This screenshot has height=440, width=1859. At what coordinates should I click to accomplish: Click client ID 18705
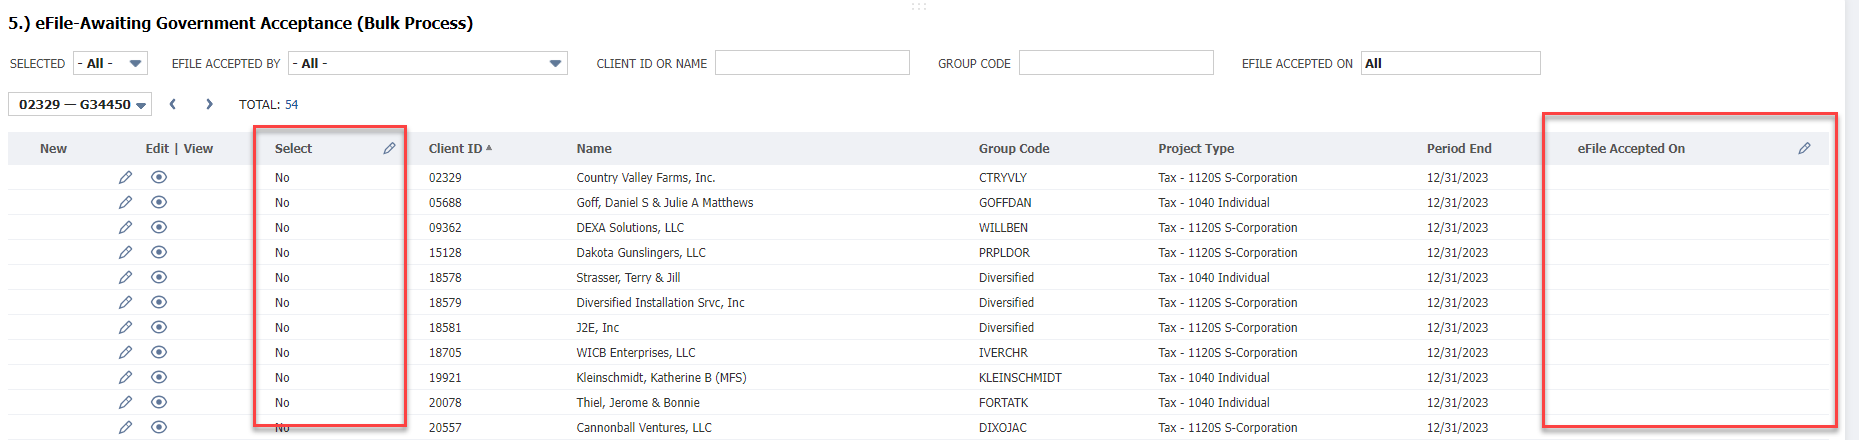(x=445, y=352)
